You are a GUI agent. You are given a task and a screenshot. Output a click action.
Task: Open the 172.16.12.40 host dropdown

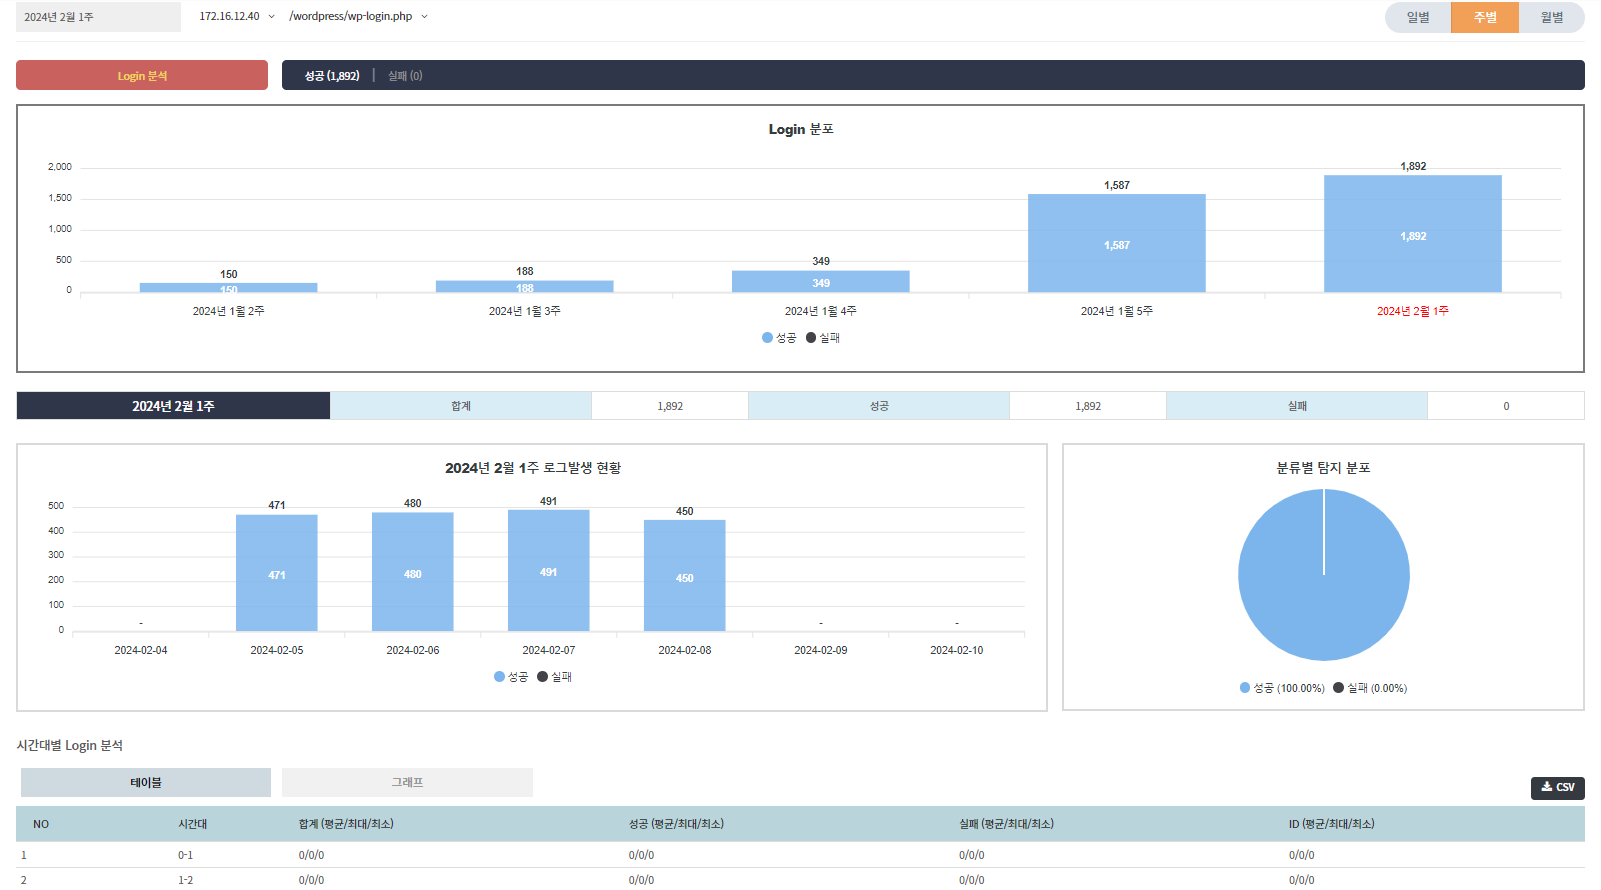click(x=236, y=17)
